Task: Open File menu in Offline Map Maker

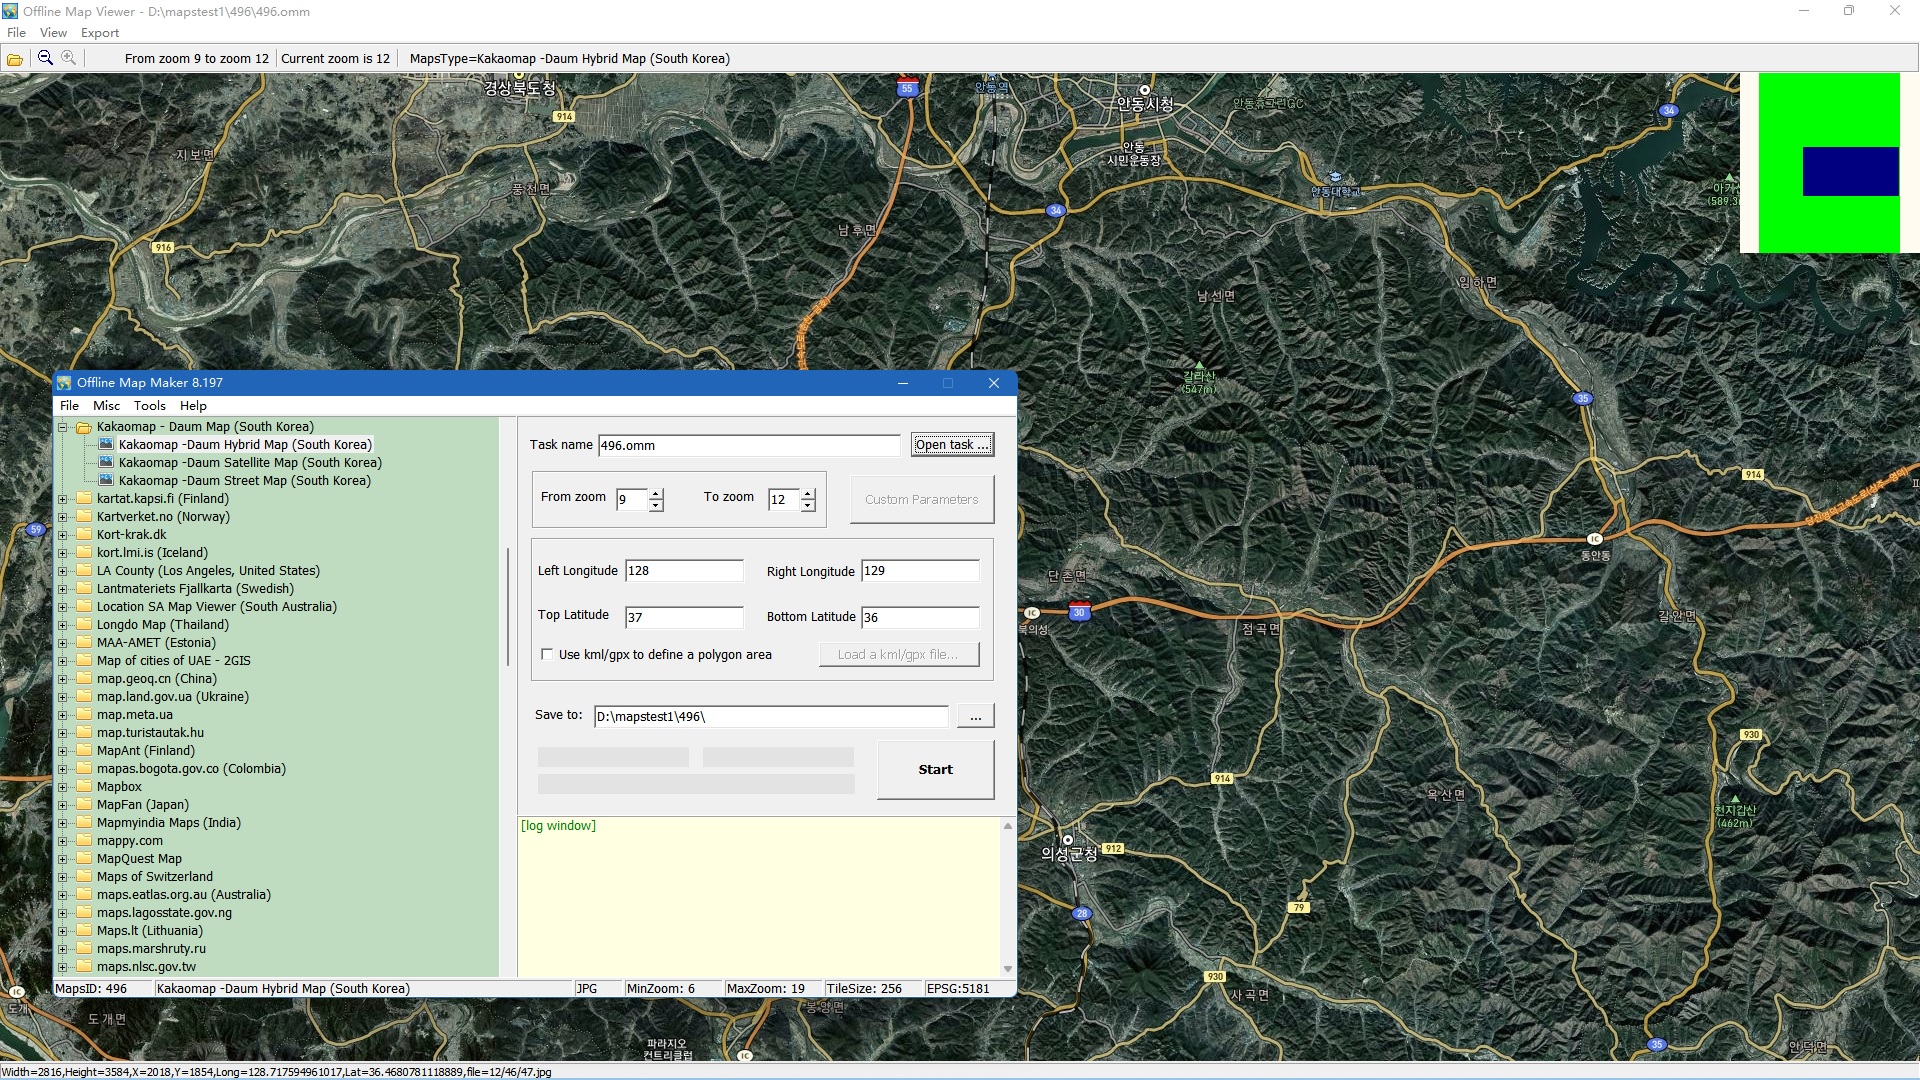Action: [70, 406]
